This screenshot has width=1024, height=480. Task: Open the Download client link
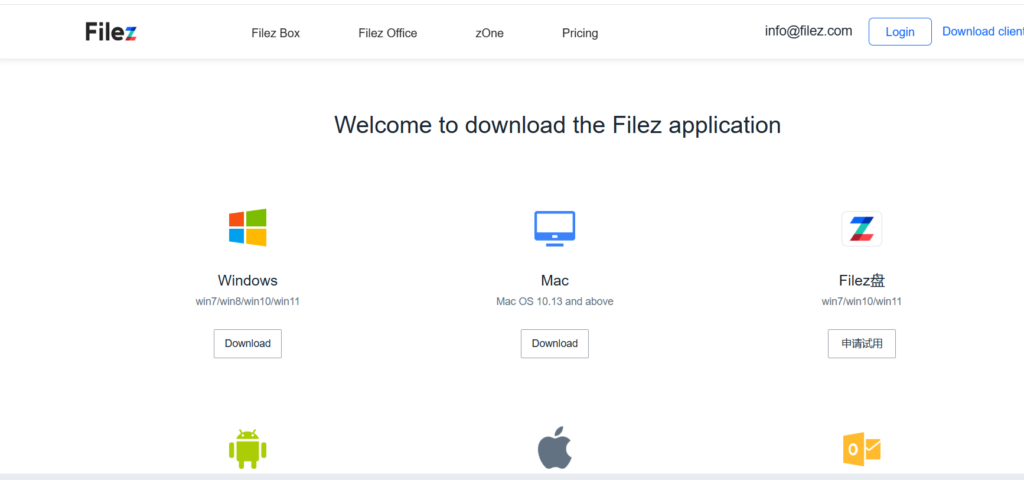pos(982,32)
